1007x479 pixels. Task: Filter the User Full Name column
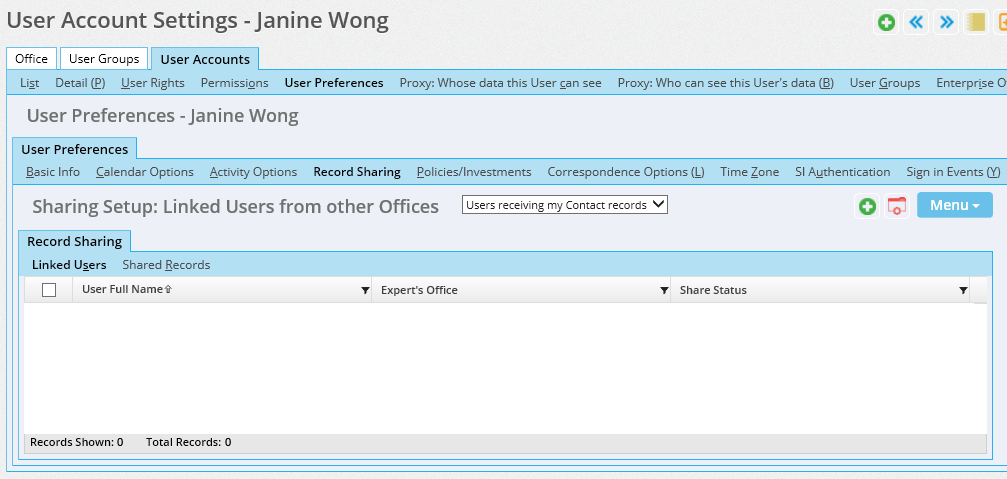click(x=365, y=291)
